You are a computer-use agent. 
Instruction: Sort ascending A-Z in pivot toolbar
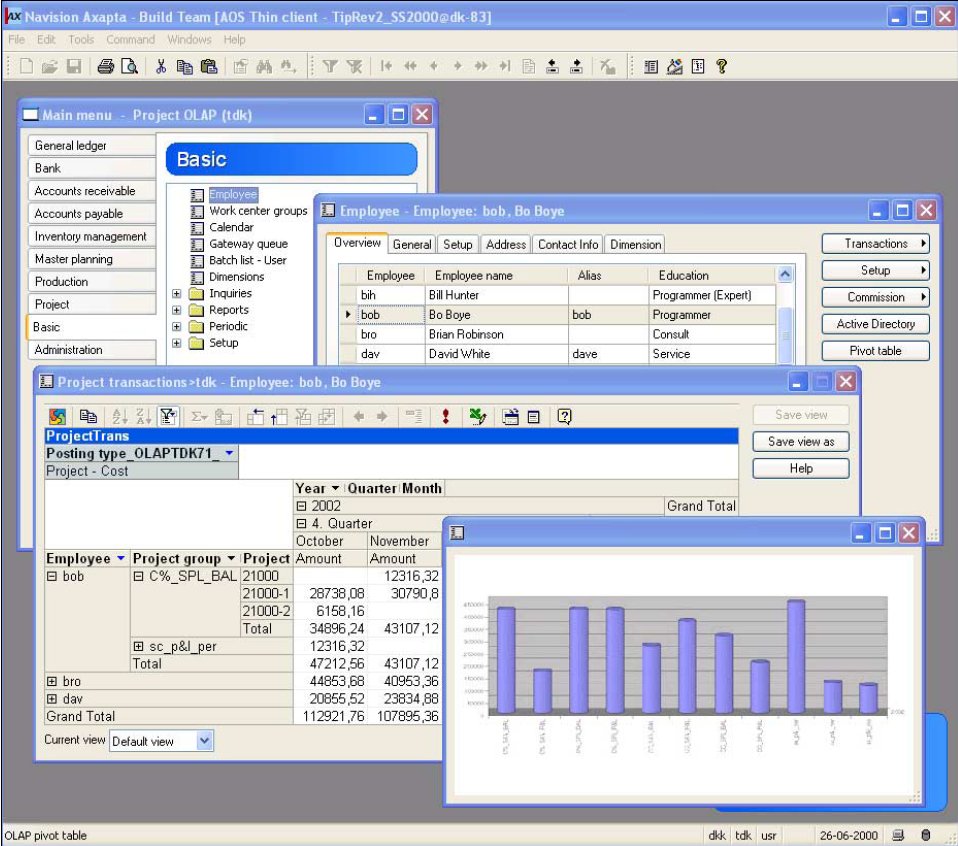coord(120,417)
